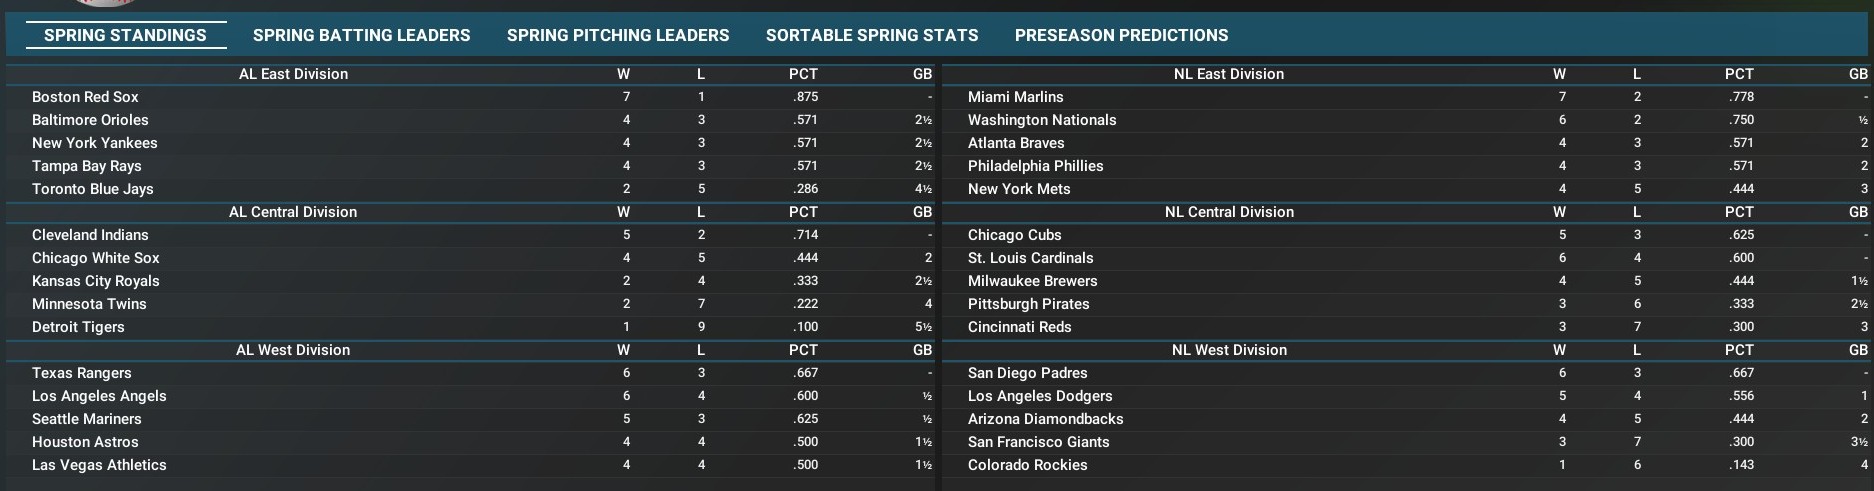This screenshot has width=1874, height=491.
Task: Click the New York Yankees link
Action: coord(94,143)
